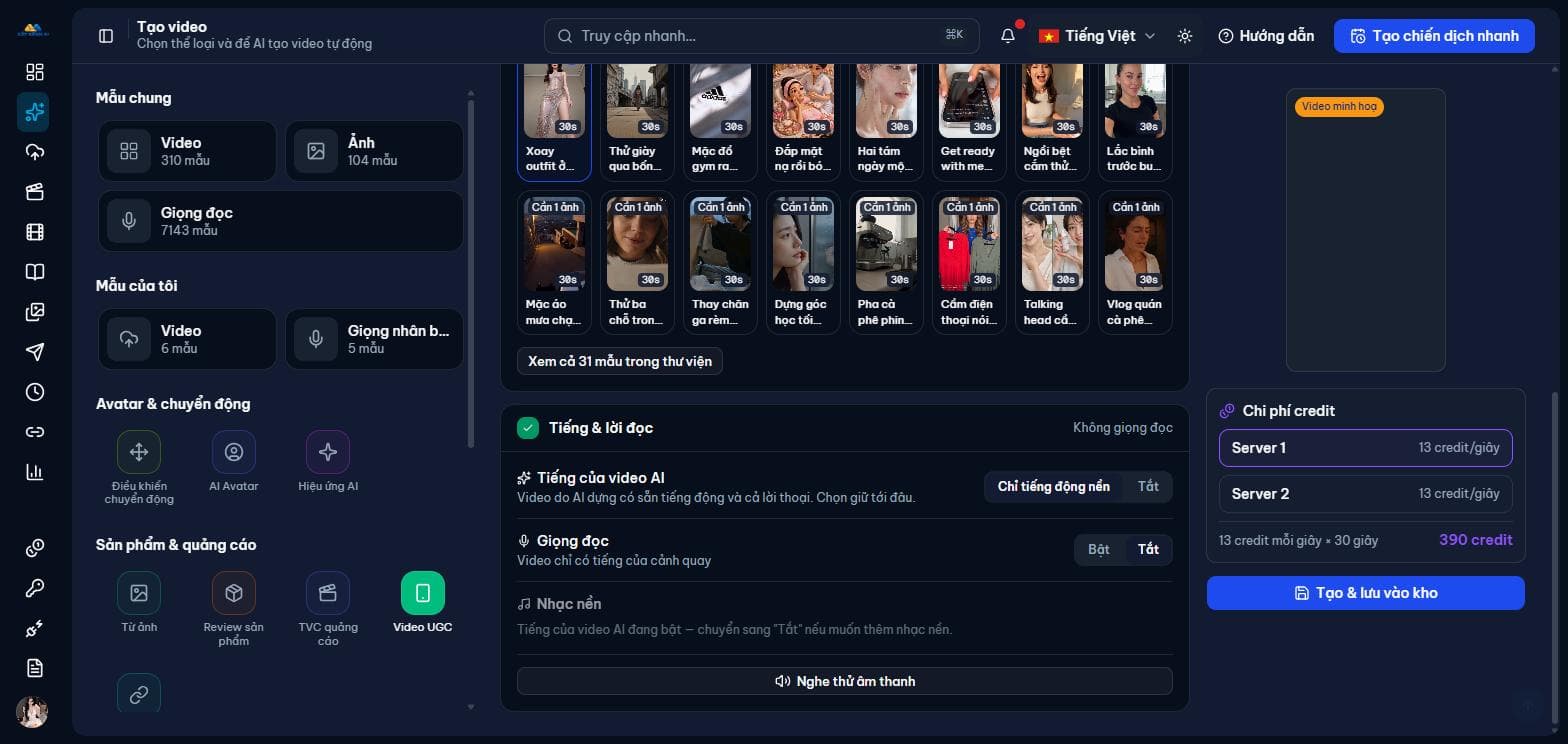Select Server 2 credit option
This screenshot has height=744, width=1568.
point(1365,494)
